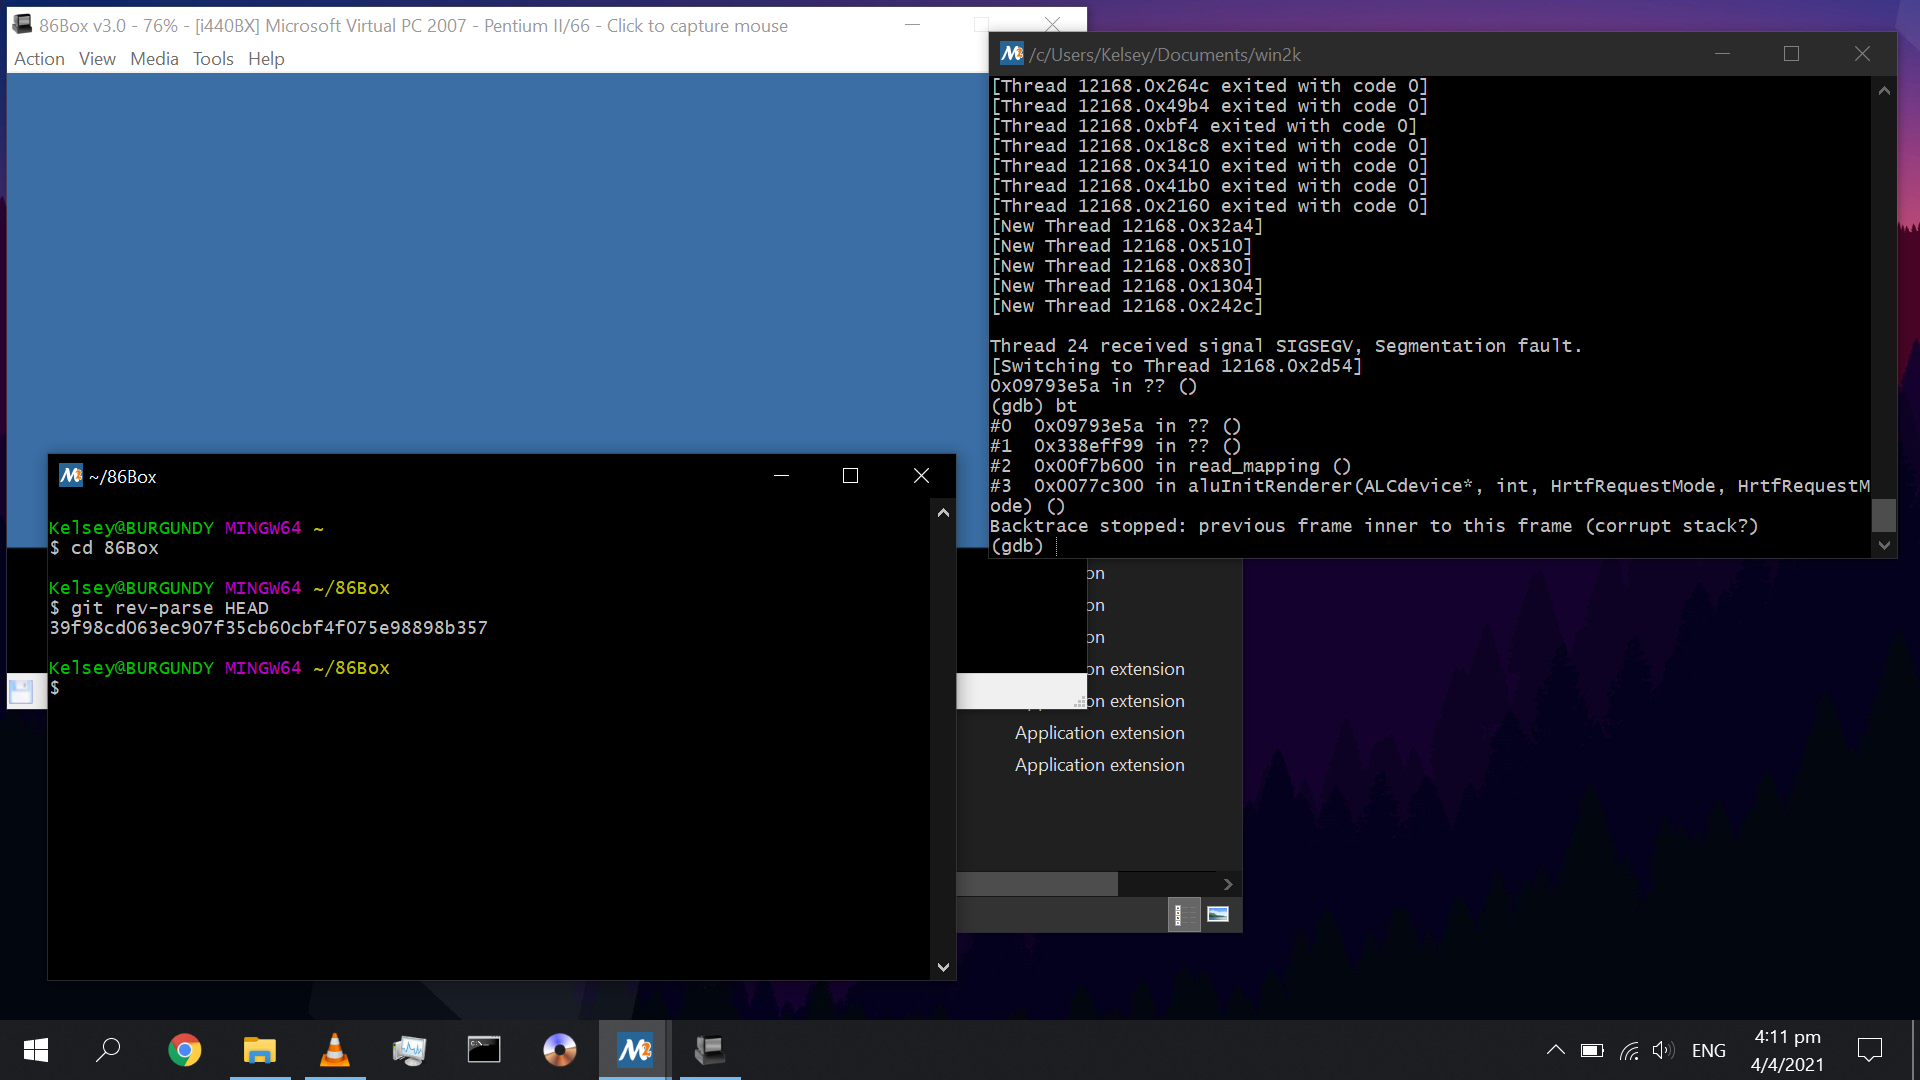Viewport: 1920px width, 1080px height.
Task: Open File Explorer from the taskbar
Action: pyautogui.click(x=259, y=1050)
